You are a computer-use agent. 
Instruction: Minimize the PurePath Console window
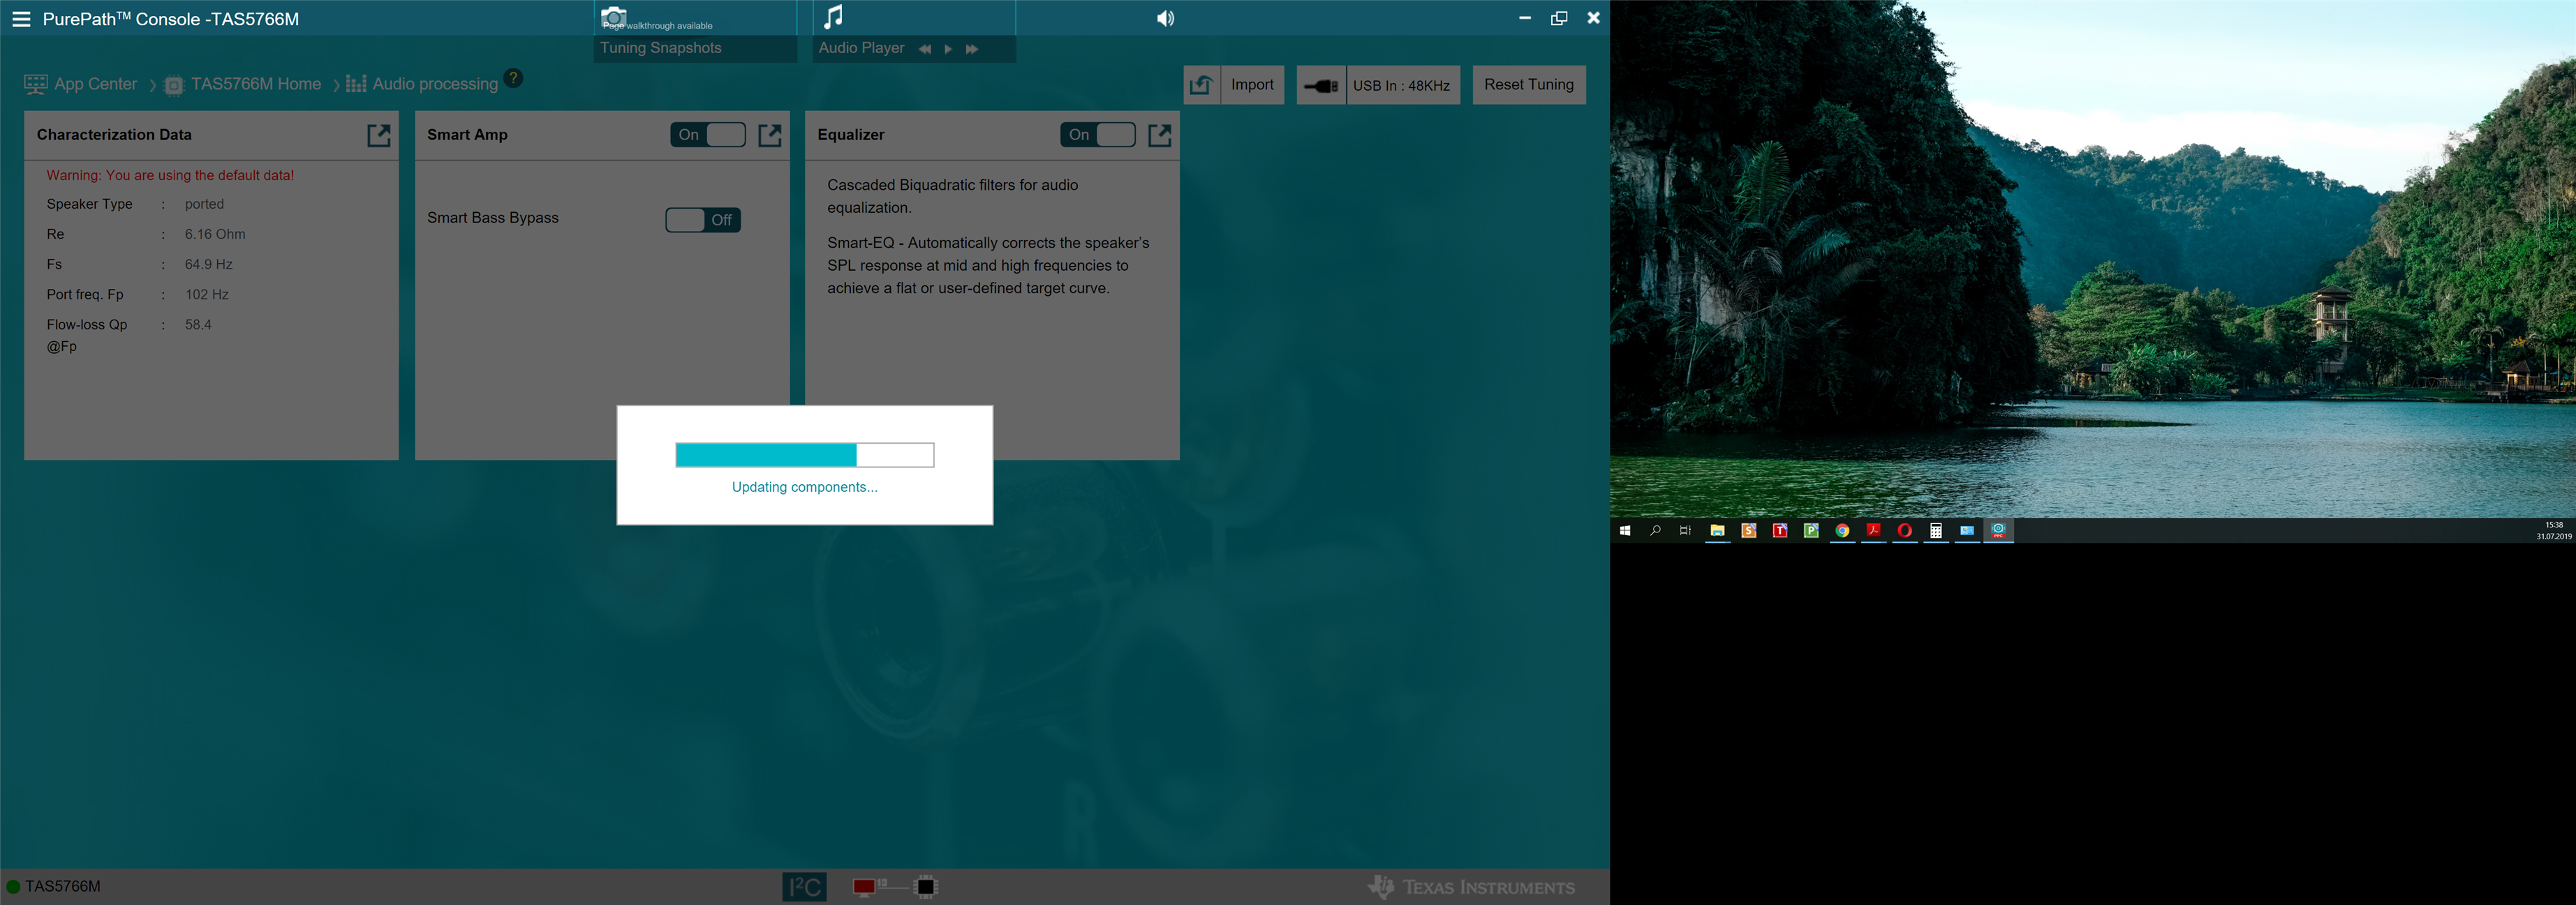(x=1525, y=18)
